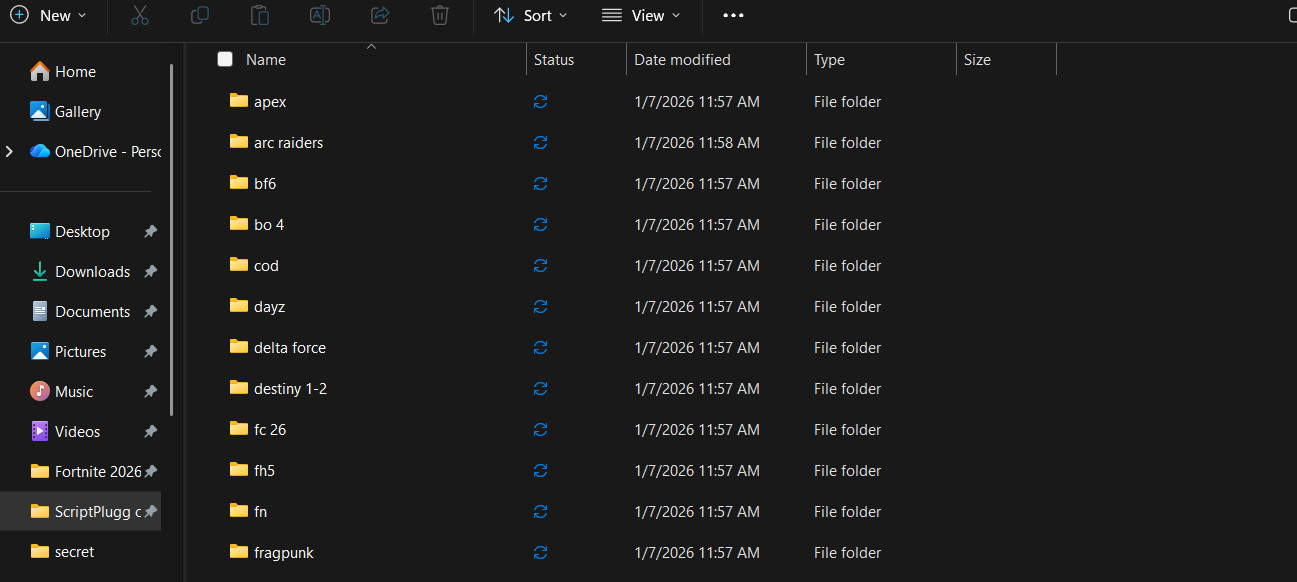Open Documents in the sidebar
Screen dimensions: 1297x582
pos(92,312)
